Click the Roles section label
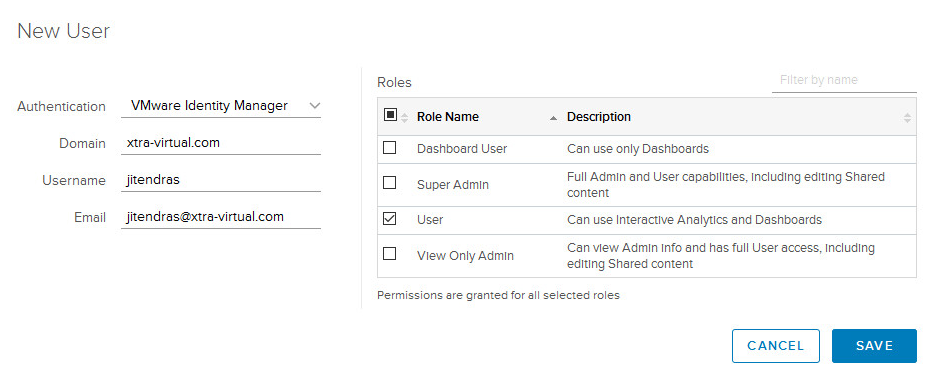 [x=394, y=83]
